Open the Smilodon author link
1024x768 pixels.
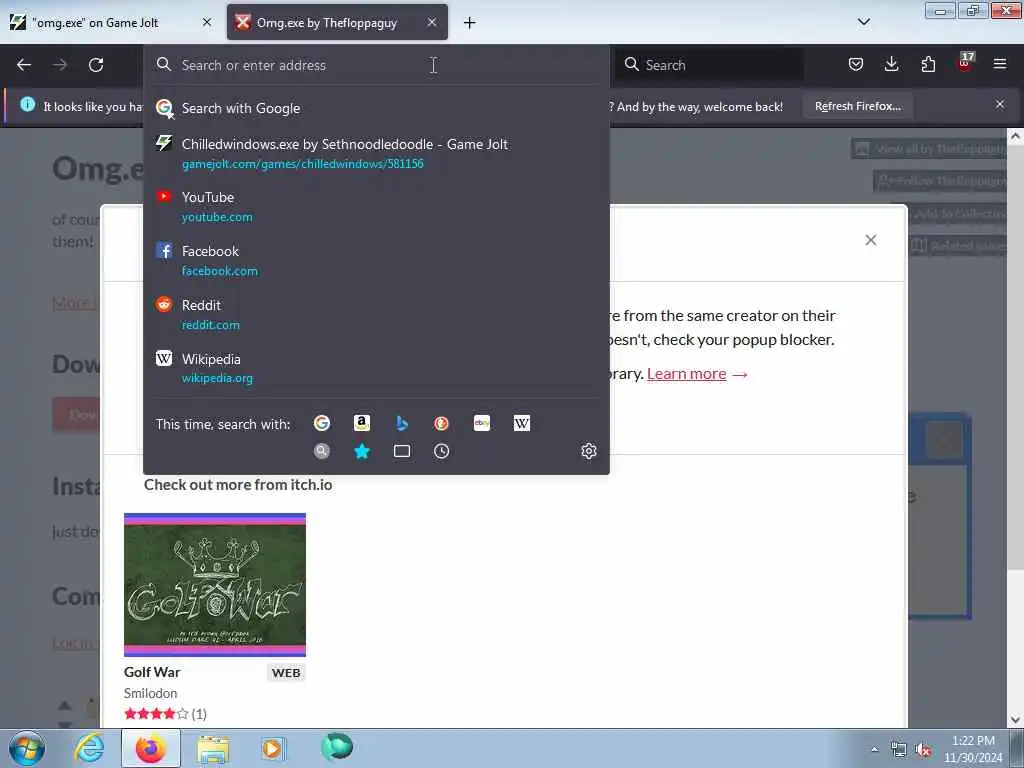click(x=150, y=693)
